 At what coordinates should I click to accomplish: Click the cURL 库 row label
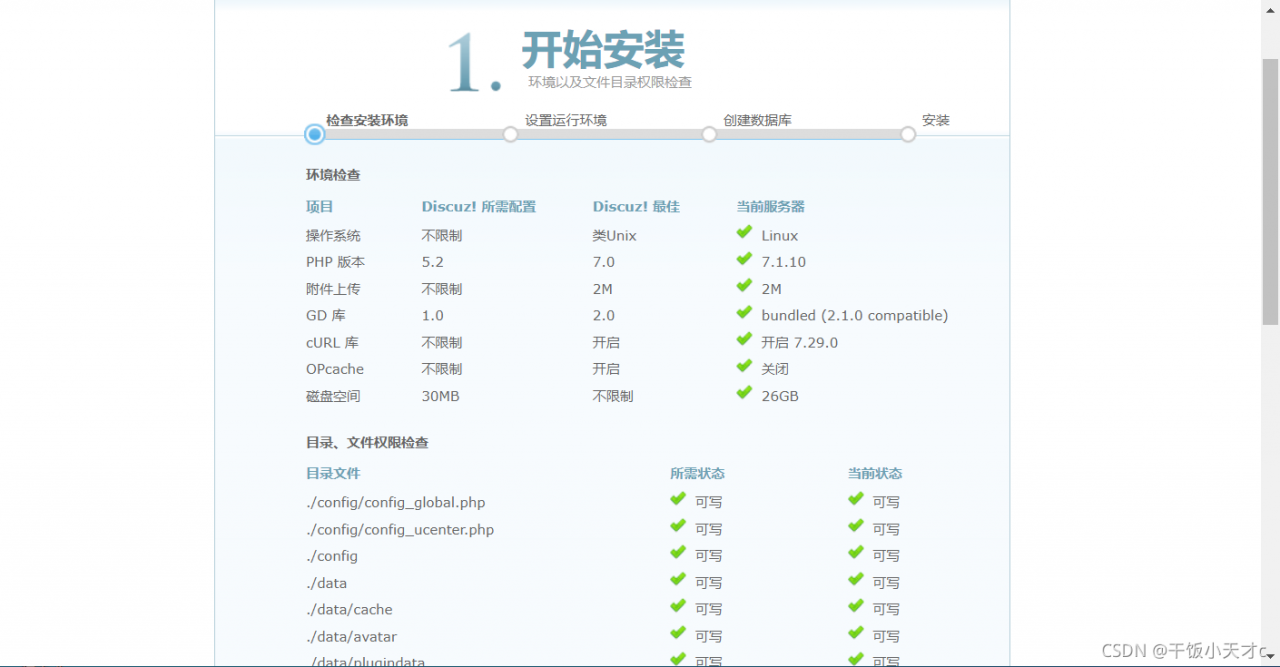[332, 343]
